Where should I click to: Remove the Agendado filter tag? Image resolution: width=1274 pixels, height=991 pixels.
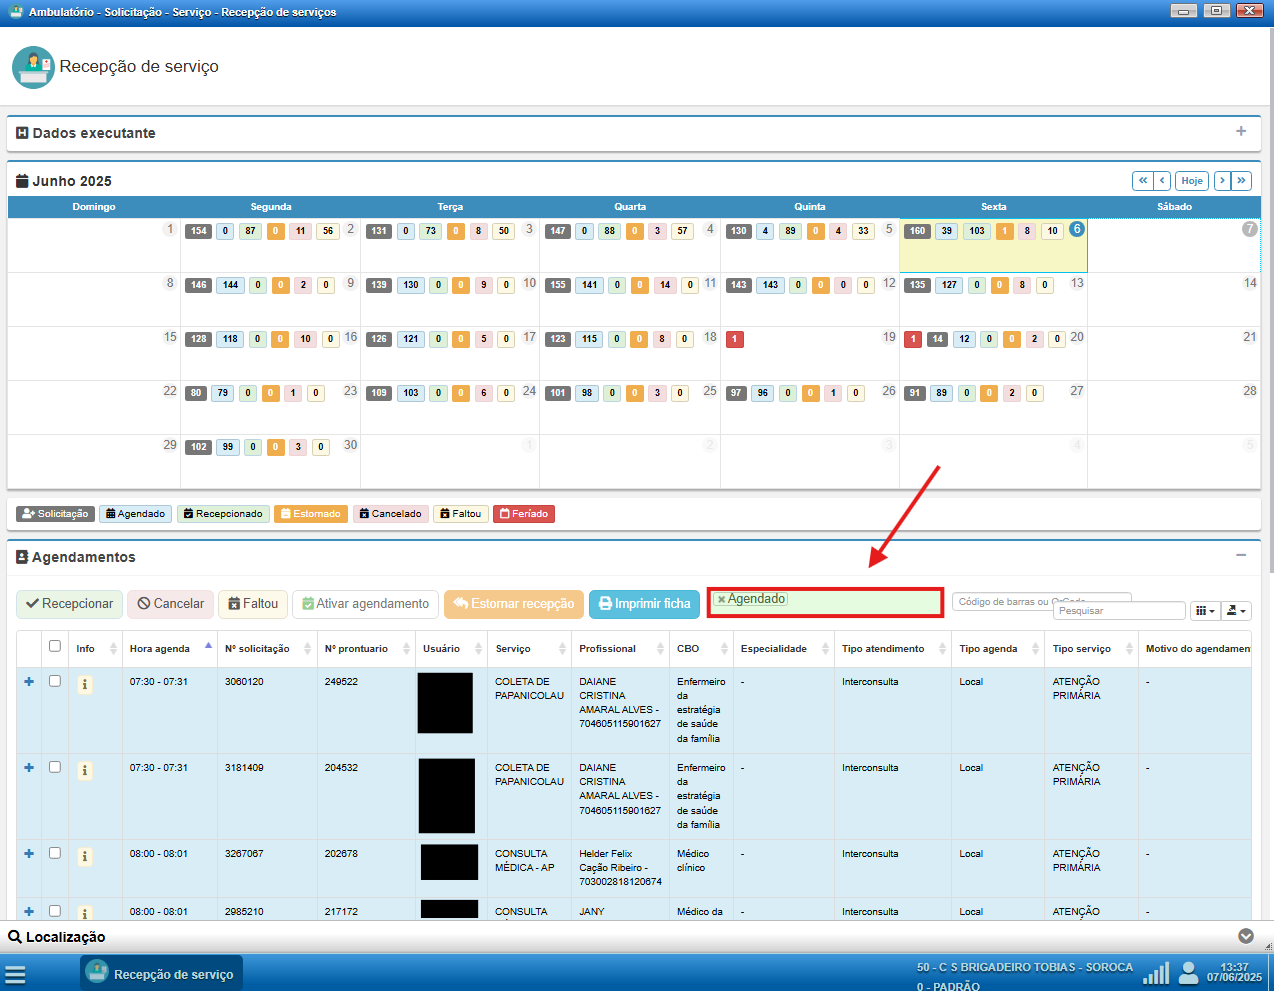[721, 600]
